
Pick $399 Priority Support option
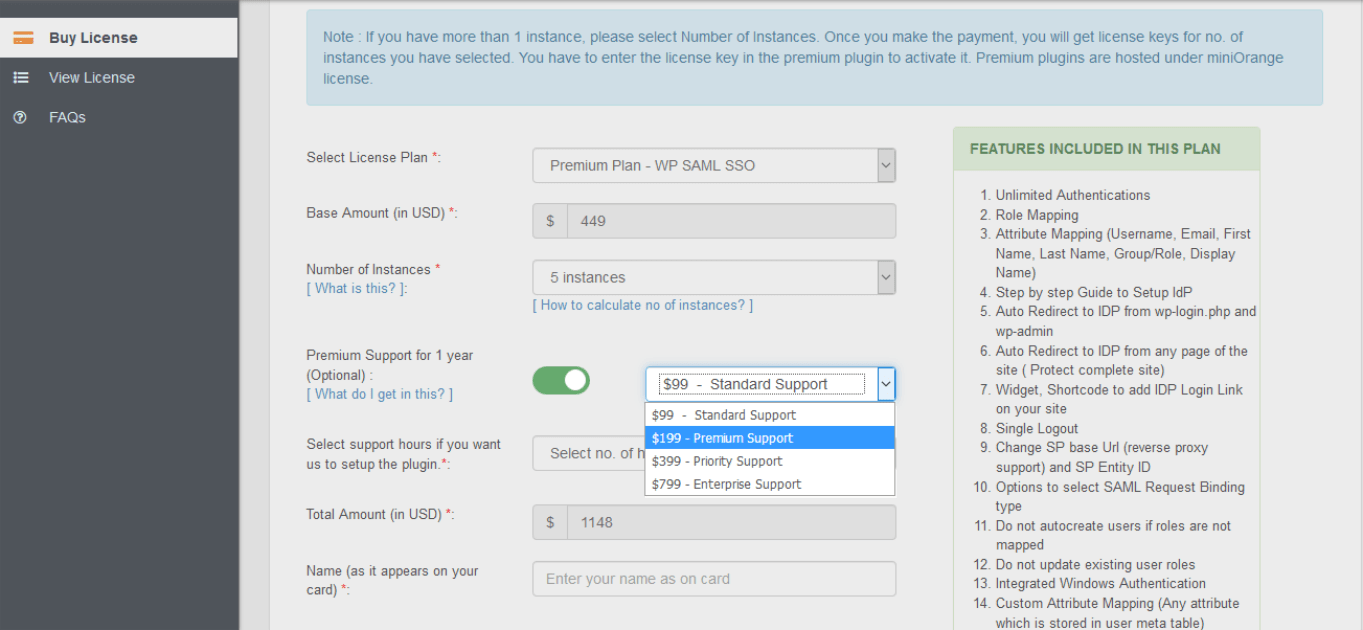770,461
